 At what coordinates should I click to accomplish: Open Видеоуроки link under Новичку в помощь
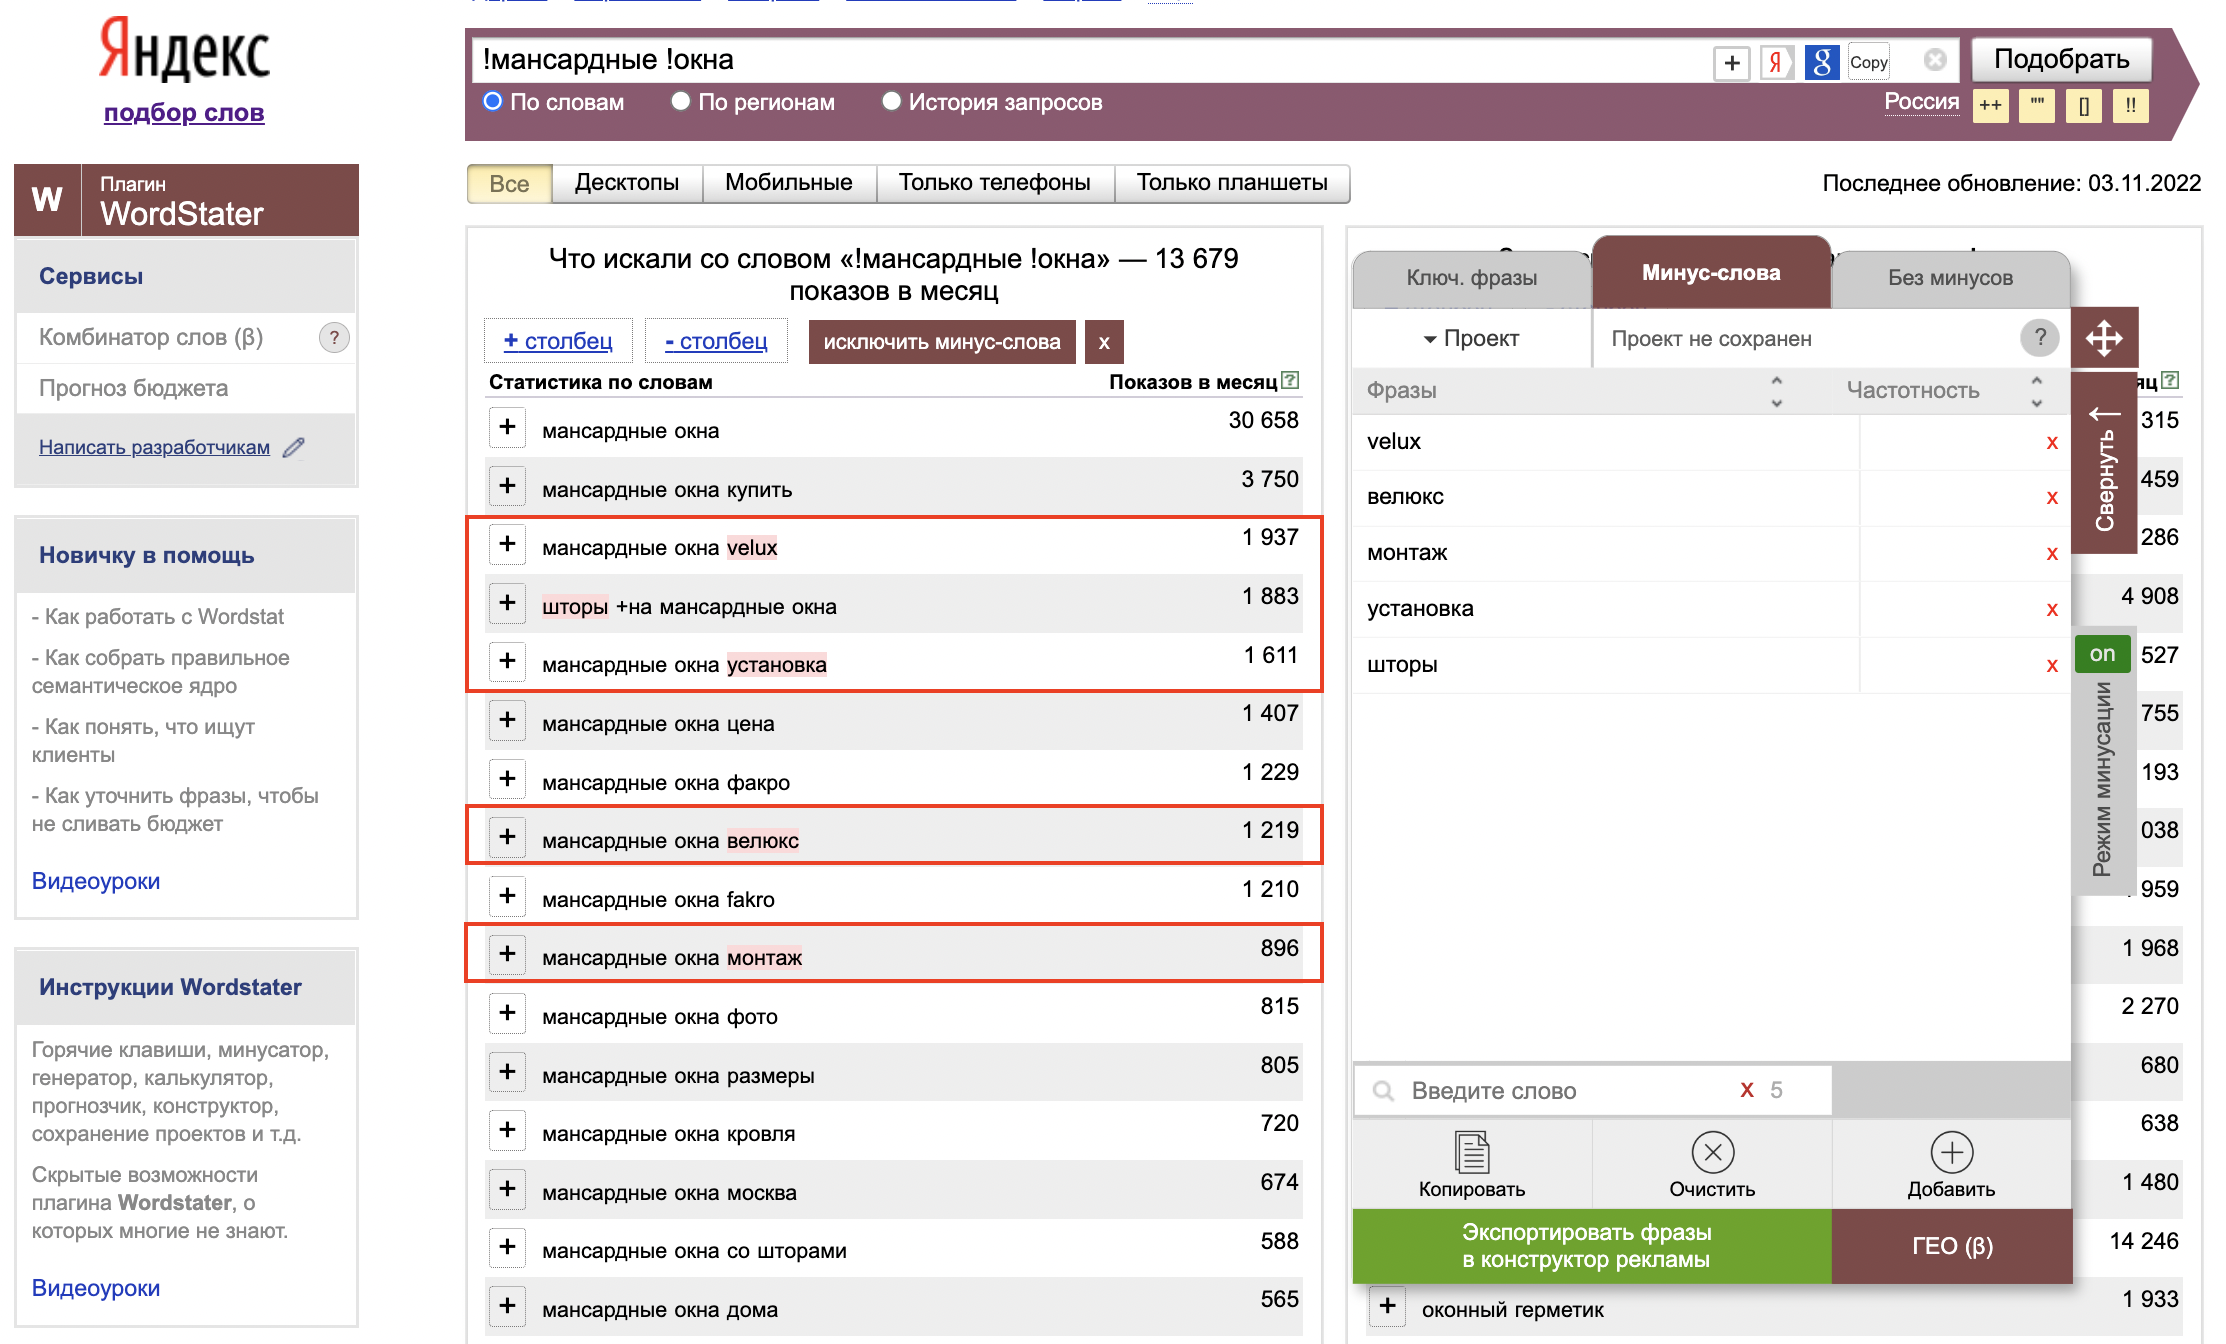click(96, 881)
